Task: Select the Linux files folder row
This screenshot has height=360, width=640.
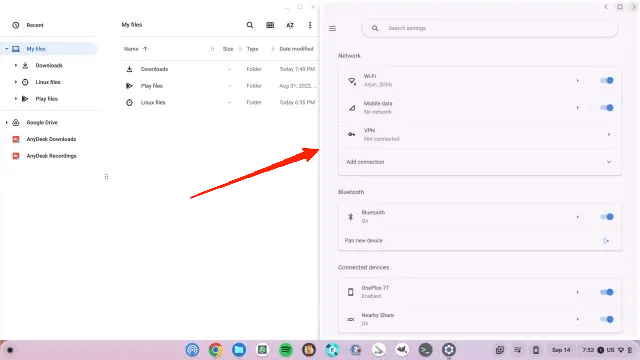Action: pos(220,102)
